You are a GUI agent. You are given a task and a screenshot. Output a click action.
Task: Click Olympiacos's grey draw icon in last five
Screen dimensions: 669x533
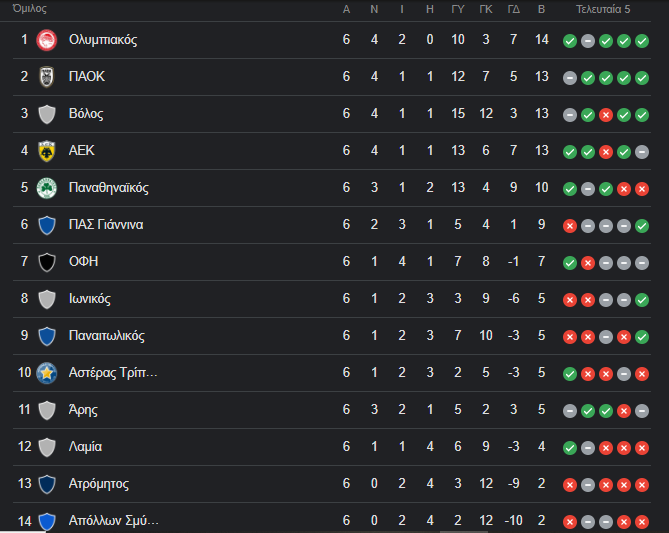point(587,41)
